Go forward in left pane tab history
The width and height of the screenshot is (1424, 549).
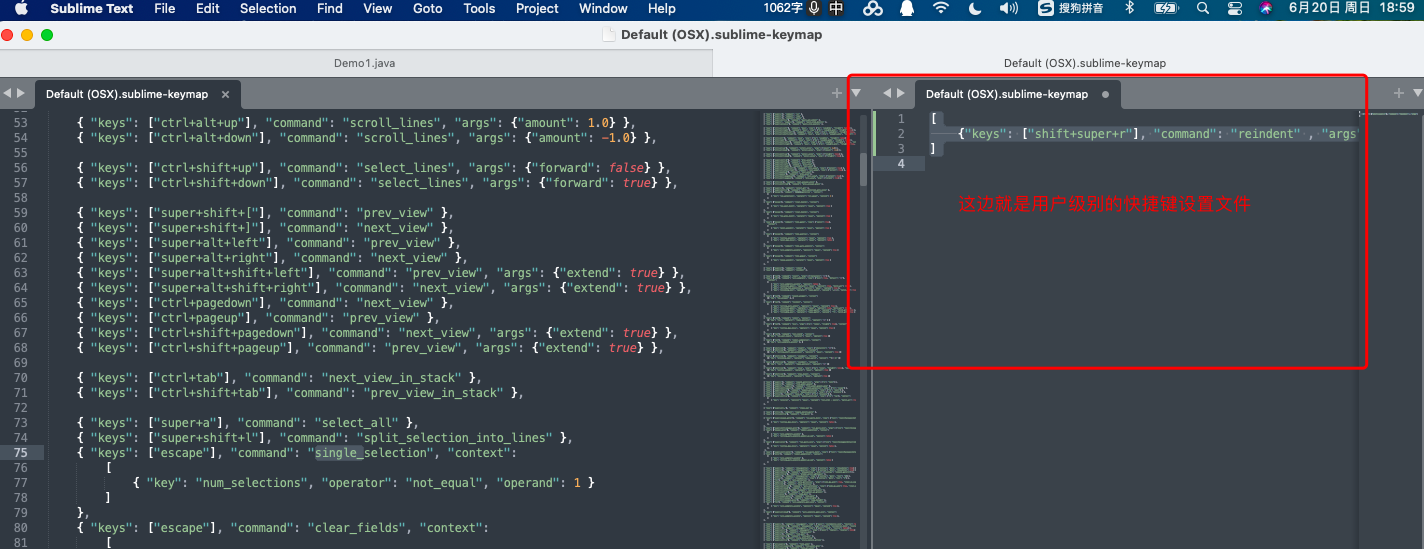(x=21, y=94)
